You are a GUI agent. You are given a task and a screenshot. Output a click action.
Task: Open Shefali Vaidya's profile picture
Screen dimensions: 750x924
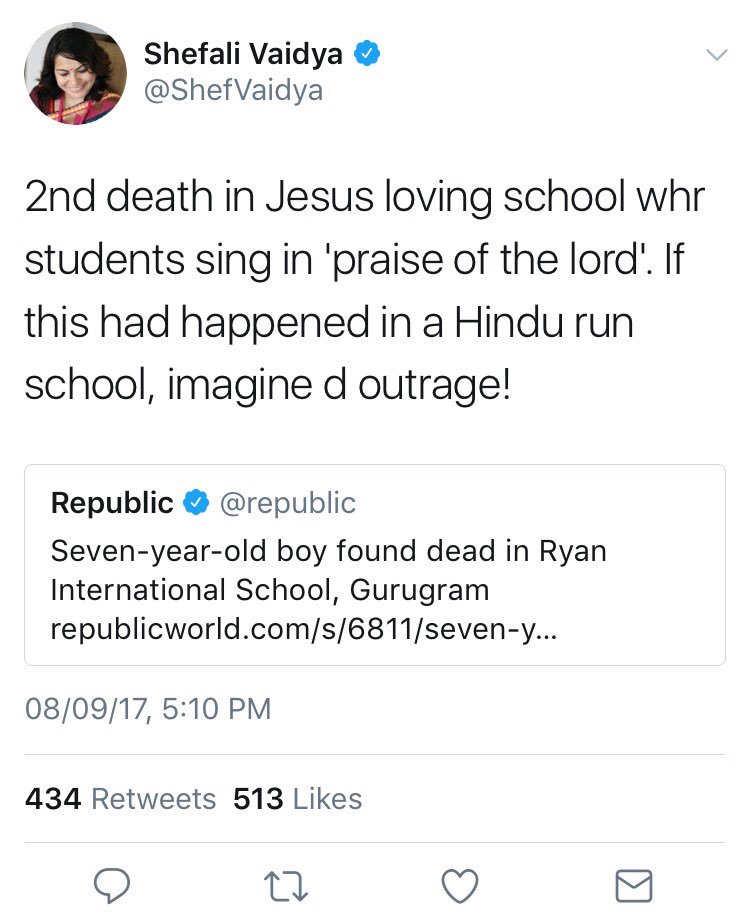76,73
